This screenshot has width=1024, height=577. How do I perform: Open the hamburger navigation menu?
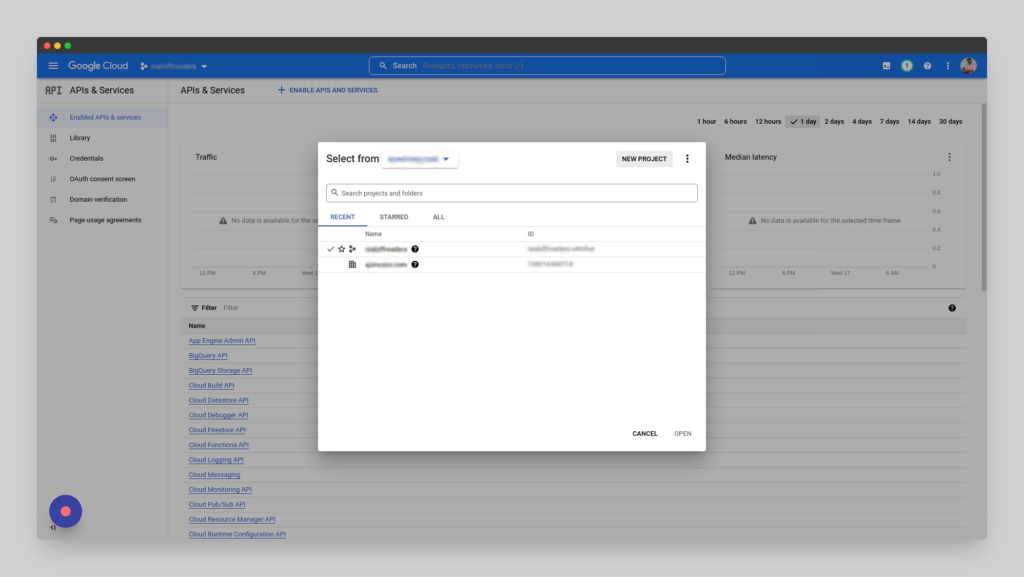click(x=53, y=66)
